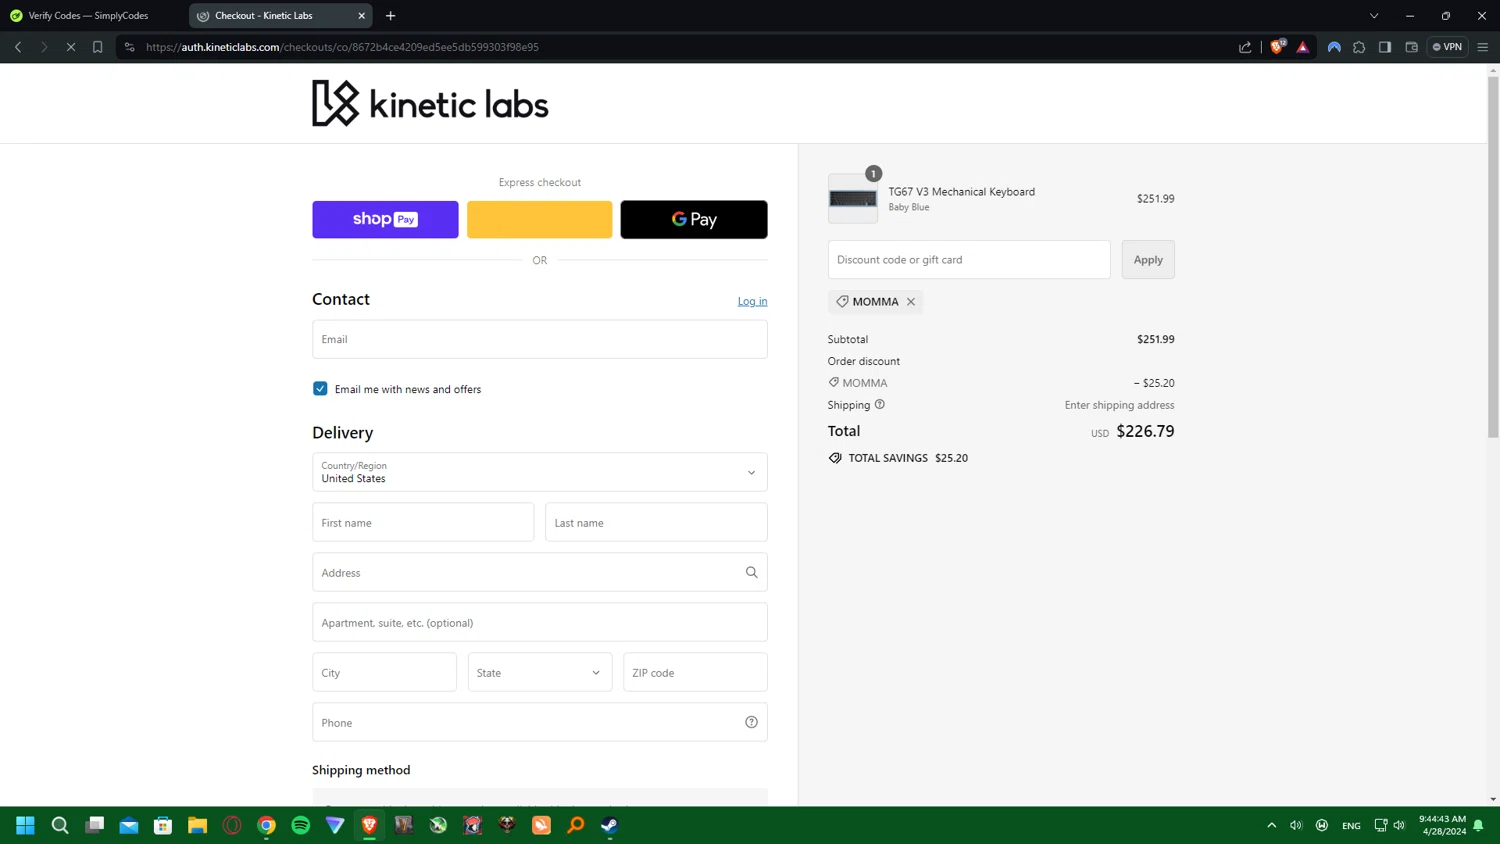
Task: Check out with Shop Pay
Action: (385, 219)
